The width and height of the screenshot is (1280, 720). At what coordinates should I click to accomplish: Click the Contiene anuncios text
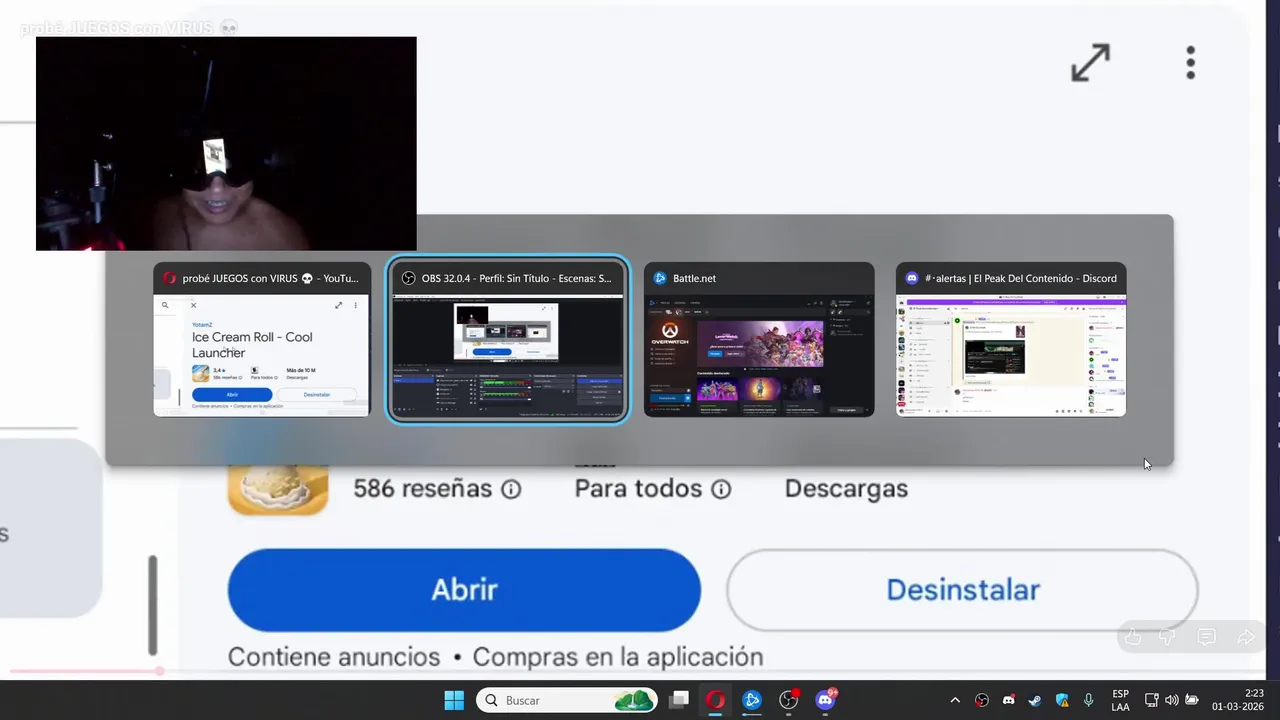coord(334,657)
